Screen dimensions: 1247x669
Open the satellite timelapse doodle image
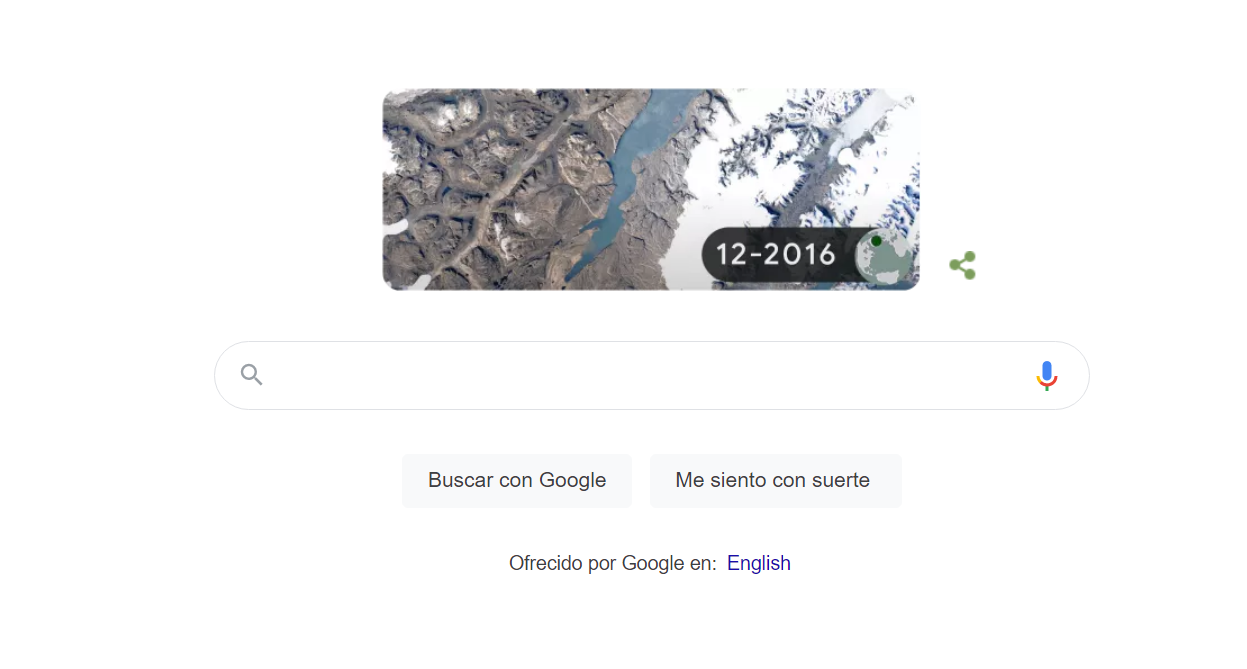[651, 190]
